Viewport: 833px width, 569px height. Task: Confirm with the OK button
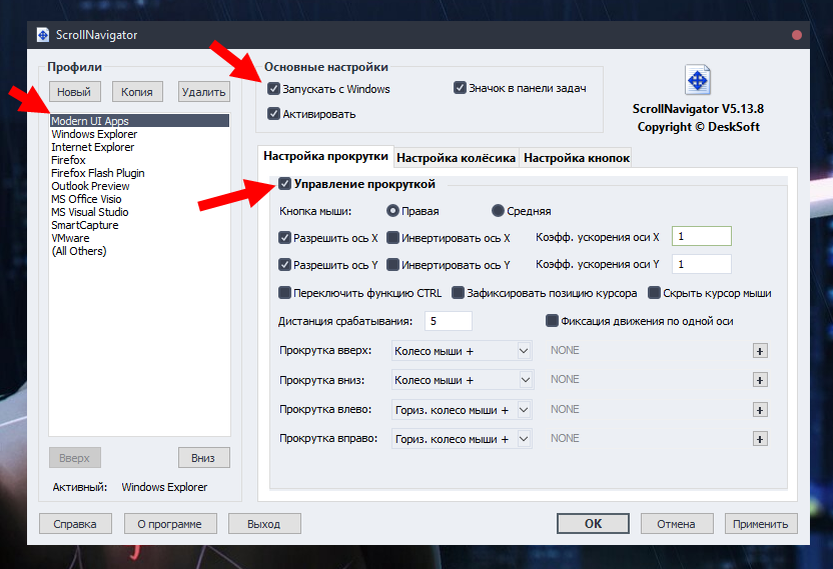593,524
